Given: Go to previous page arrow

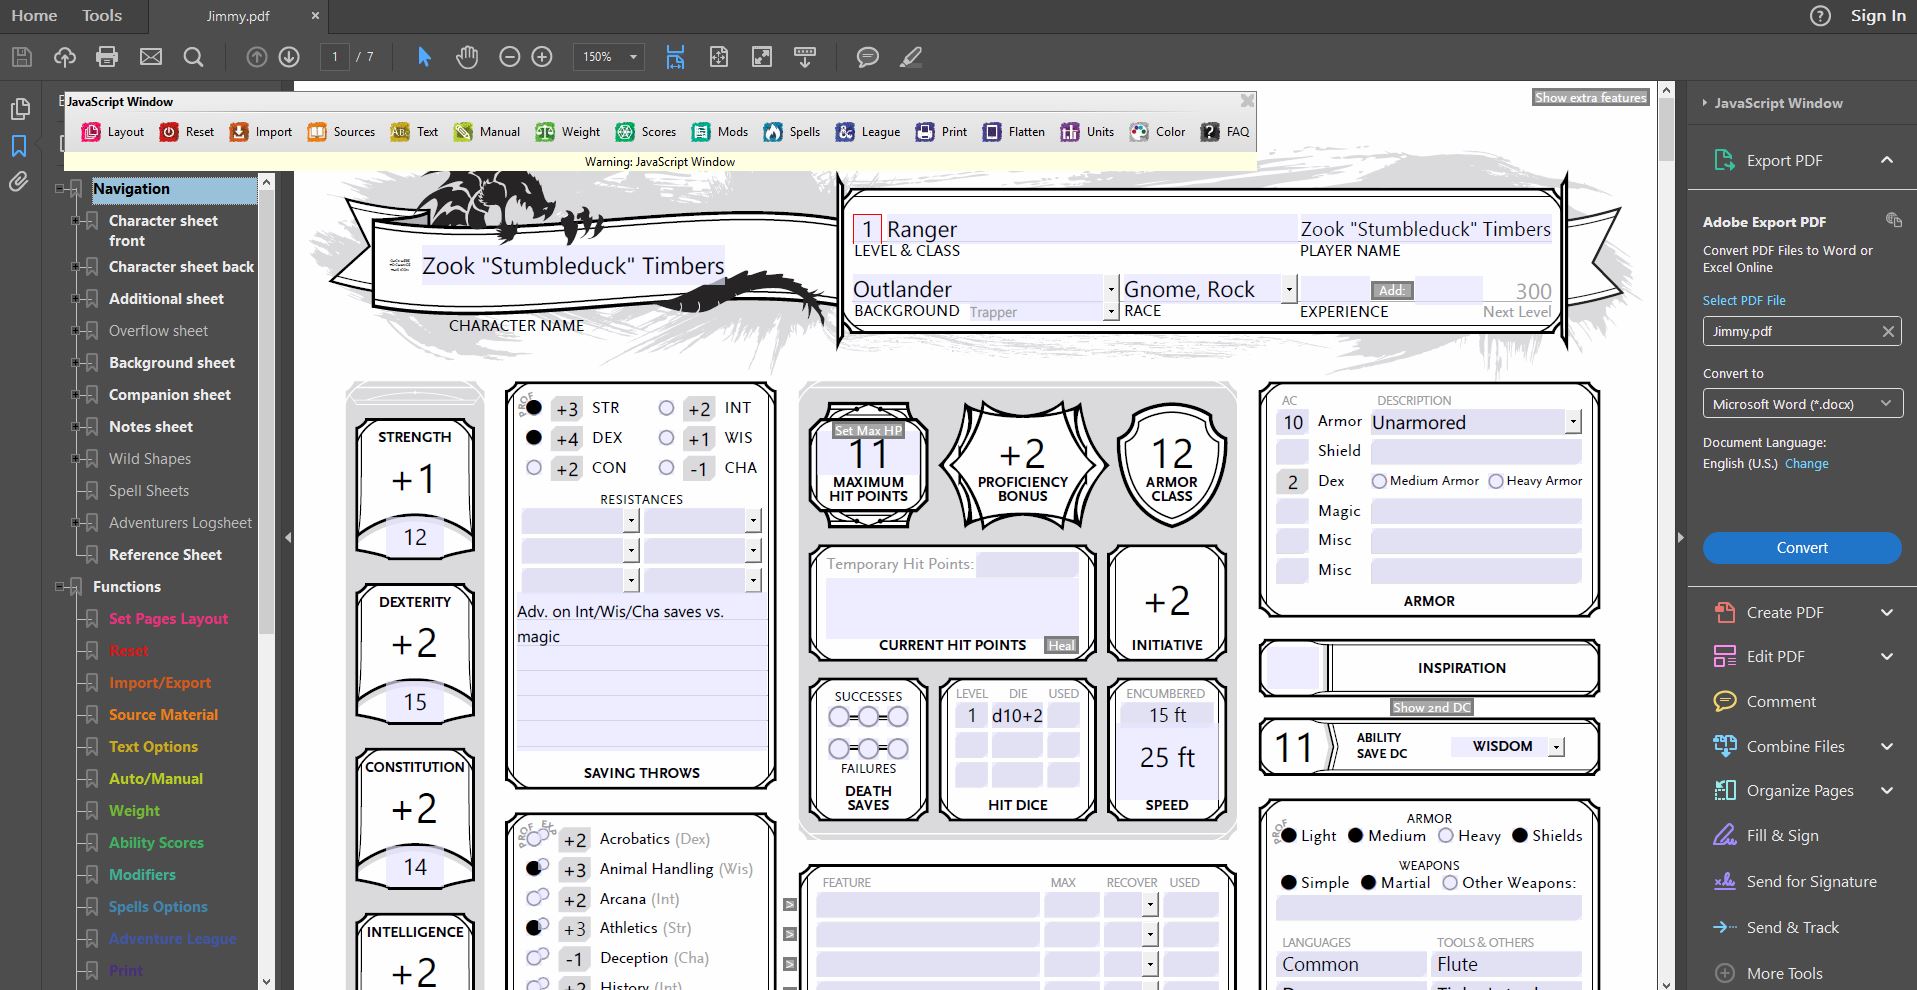Looking at the screenshot, I should (x=257, y=57).
